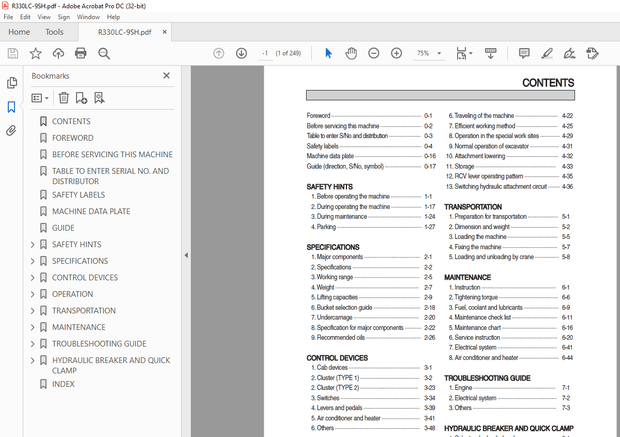
Task: Close the Bookmarks panel
Action: click(166, 76)
